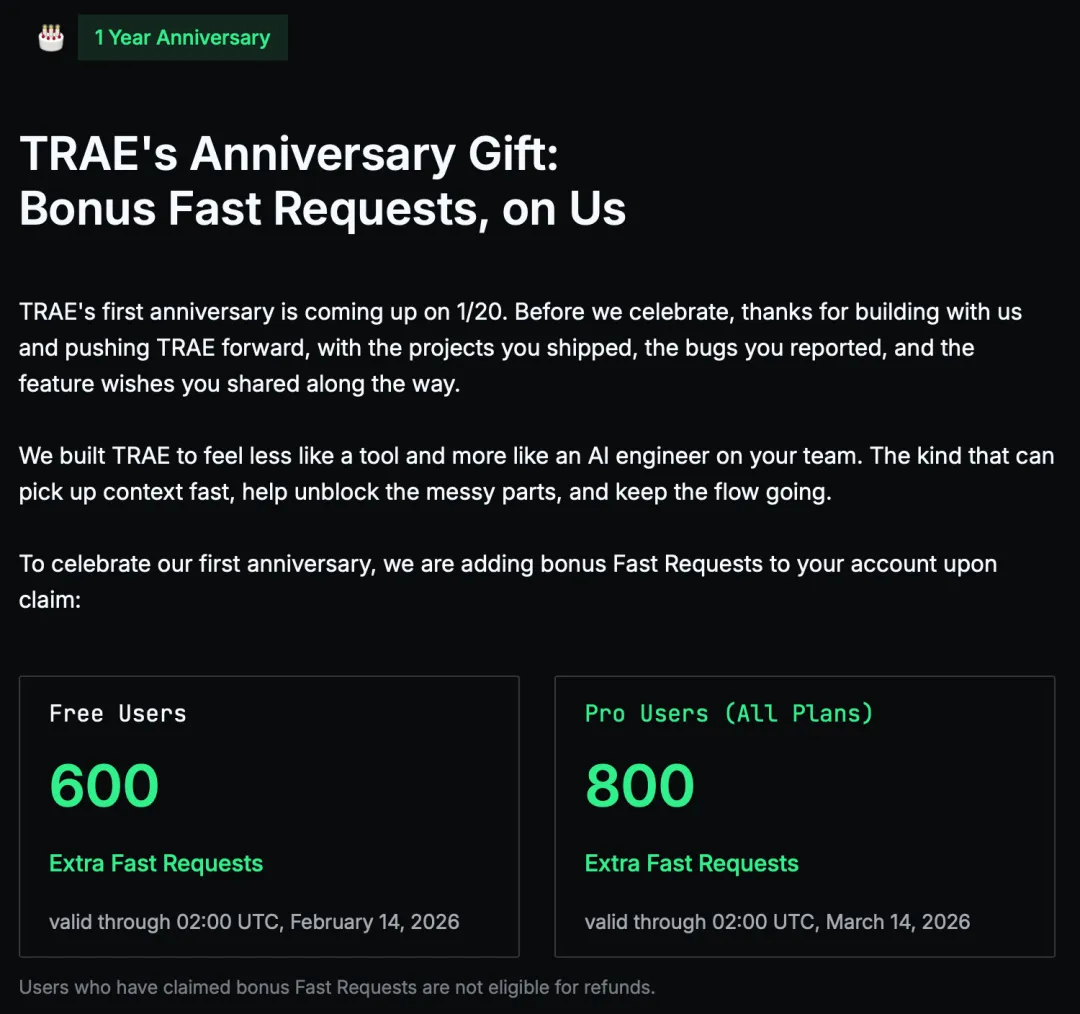The width and height of the screenshot is (1080, 1014).
Task: Click the 1 Year Anniversary badge
Action: tap(182, 38)
